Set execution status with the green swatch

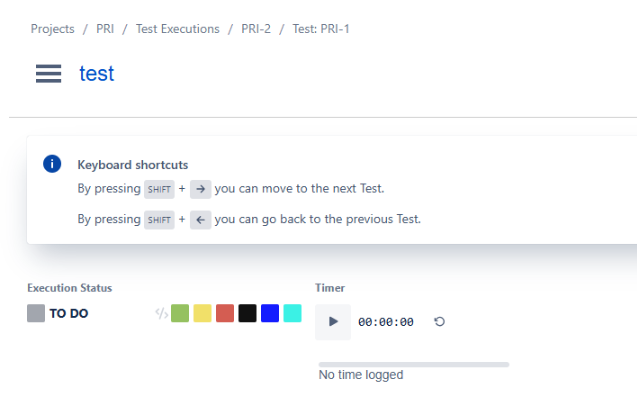point(180,313)
